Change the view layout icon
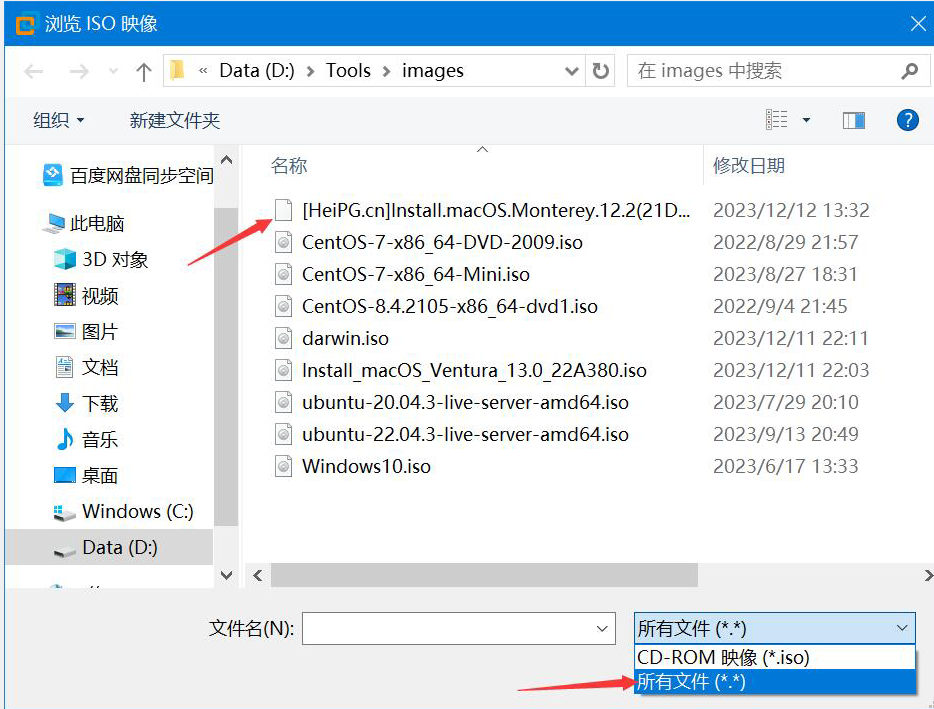The image size is (934, 709). tap(776, 120)
